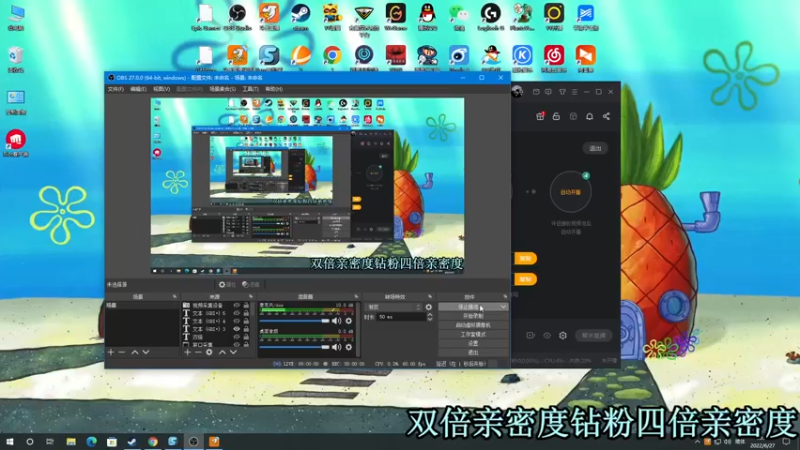Toggle visibility of video capture device source
The width and height of the screenshot is (800, 450).
click(x=237, y=305)
